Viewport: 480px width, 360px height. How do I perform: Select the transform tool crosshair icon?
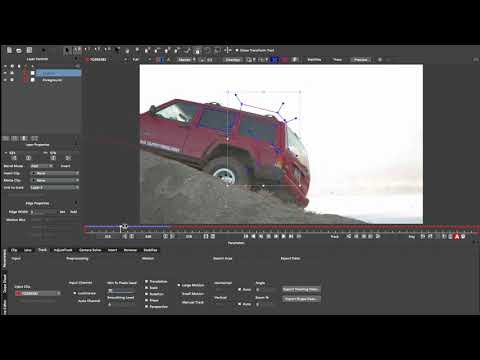(x=228, y=50)
